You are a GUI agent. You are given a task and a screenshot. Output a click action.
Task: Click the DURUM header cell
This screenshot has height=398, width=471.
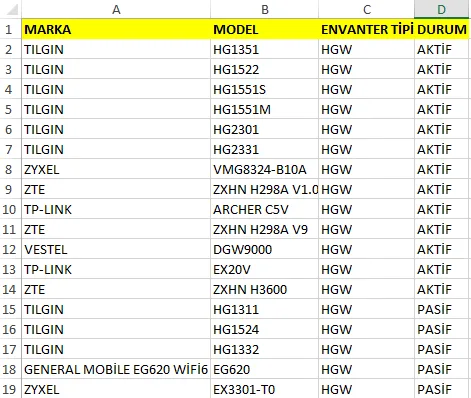tap(441, 29)
